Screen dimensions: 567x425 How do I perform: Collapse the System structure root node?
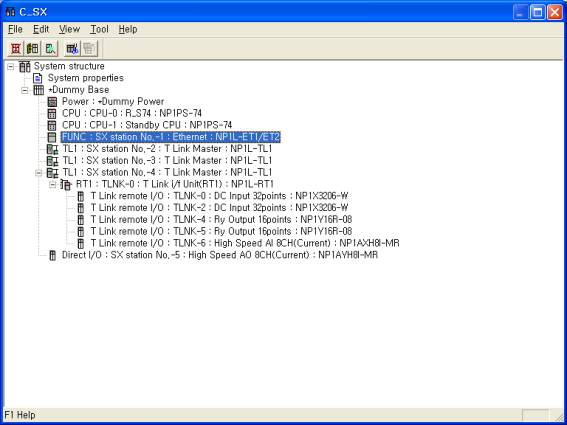coord(11,66)
